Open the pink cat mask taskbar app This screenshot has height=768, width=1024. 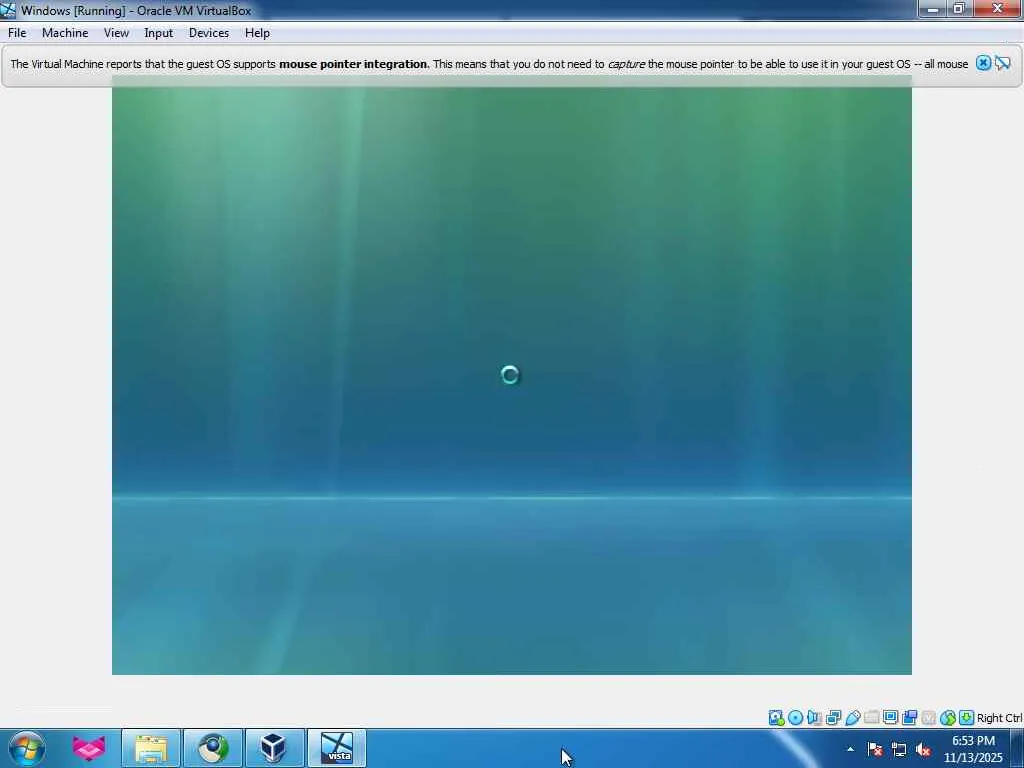[x=89, y=748]
